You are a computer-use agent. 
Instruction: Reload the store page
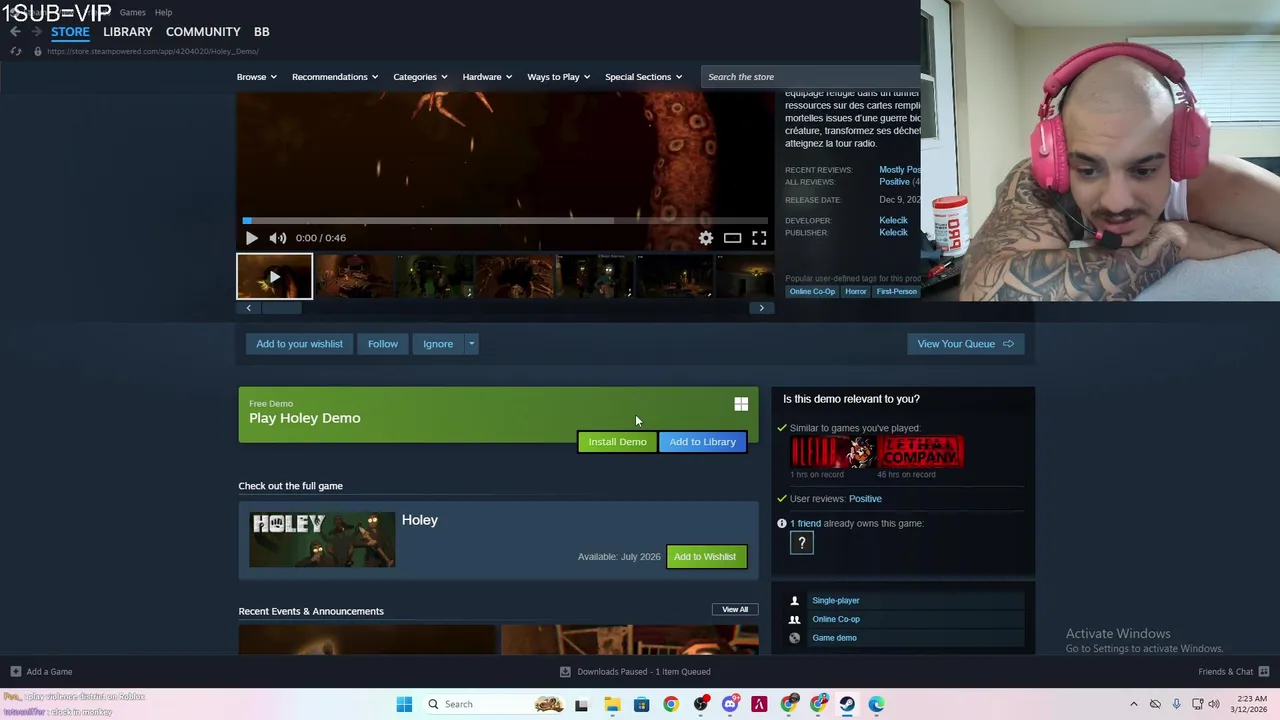click(x=16, y=51)
